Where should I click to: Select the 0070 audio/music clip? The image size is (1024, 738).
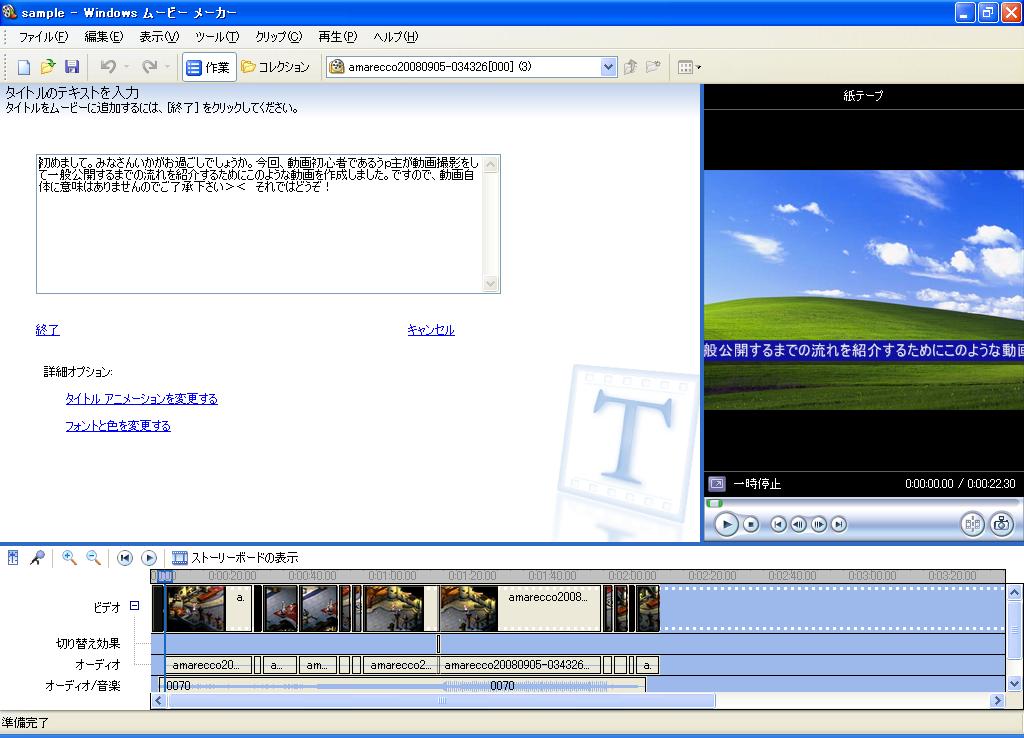[402, 685]
